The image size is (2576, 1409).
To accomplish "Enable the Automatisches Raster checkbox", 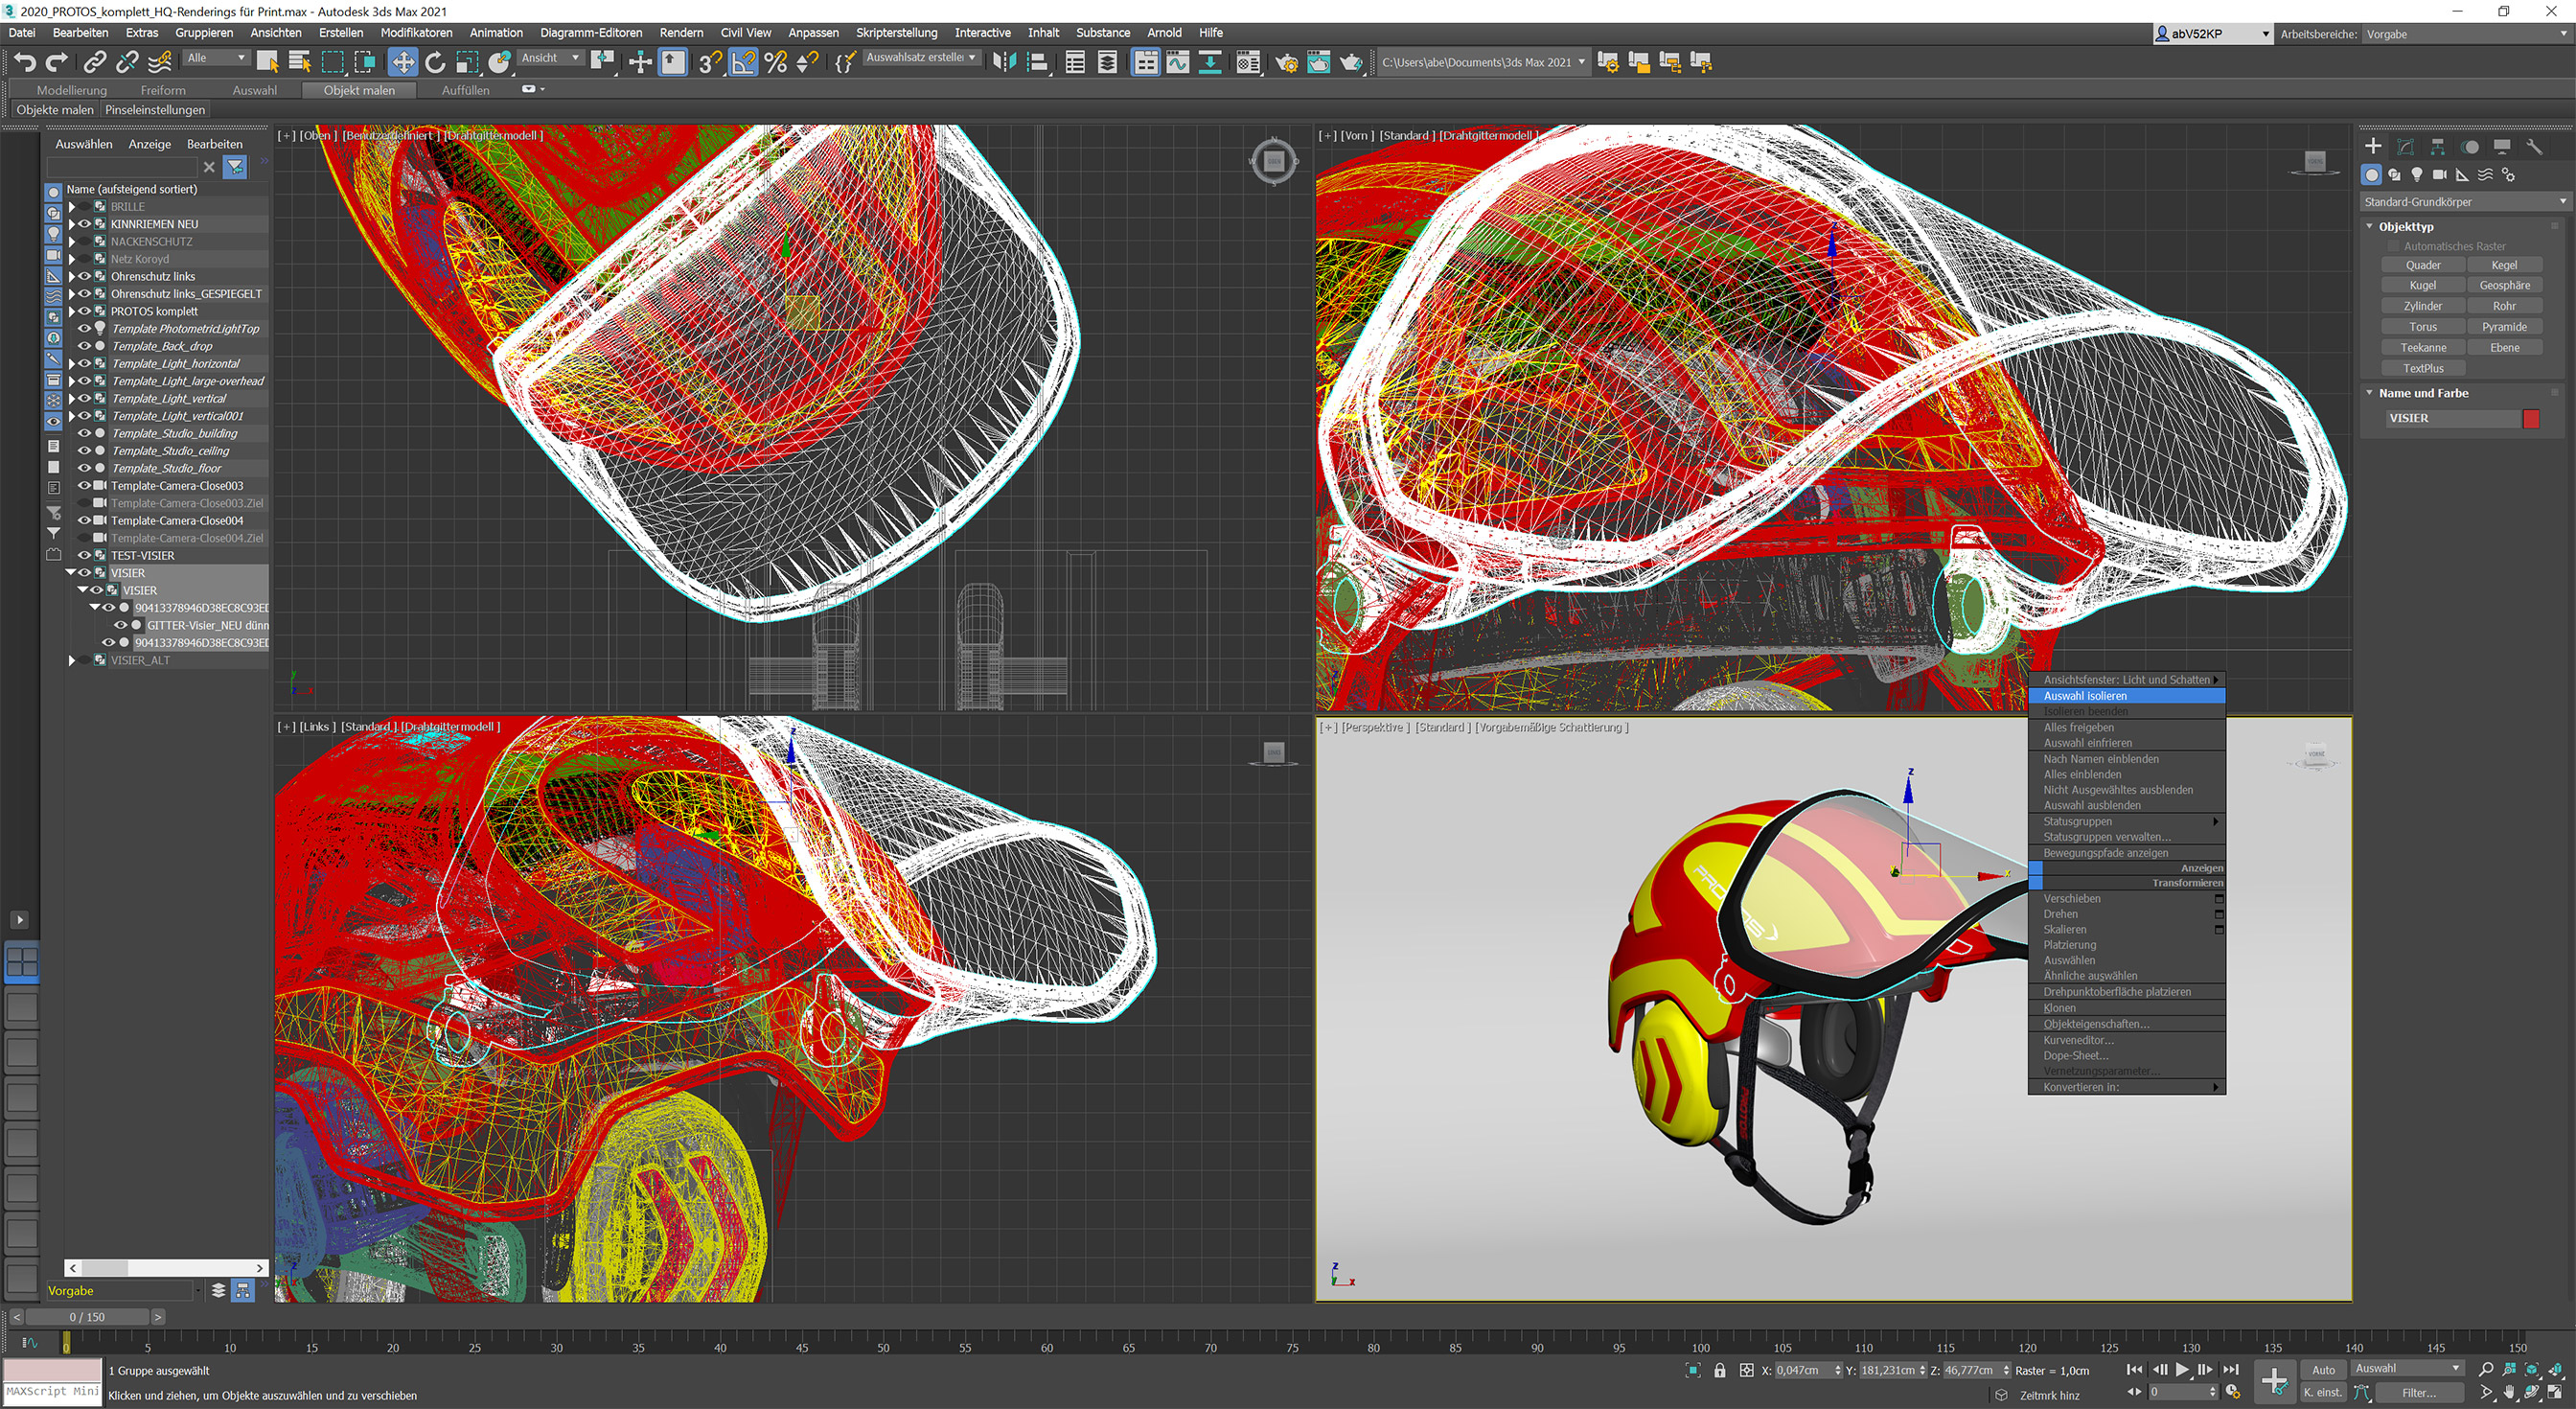I will (2394, 246).
